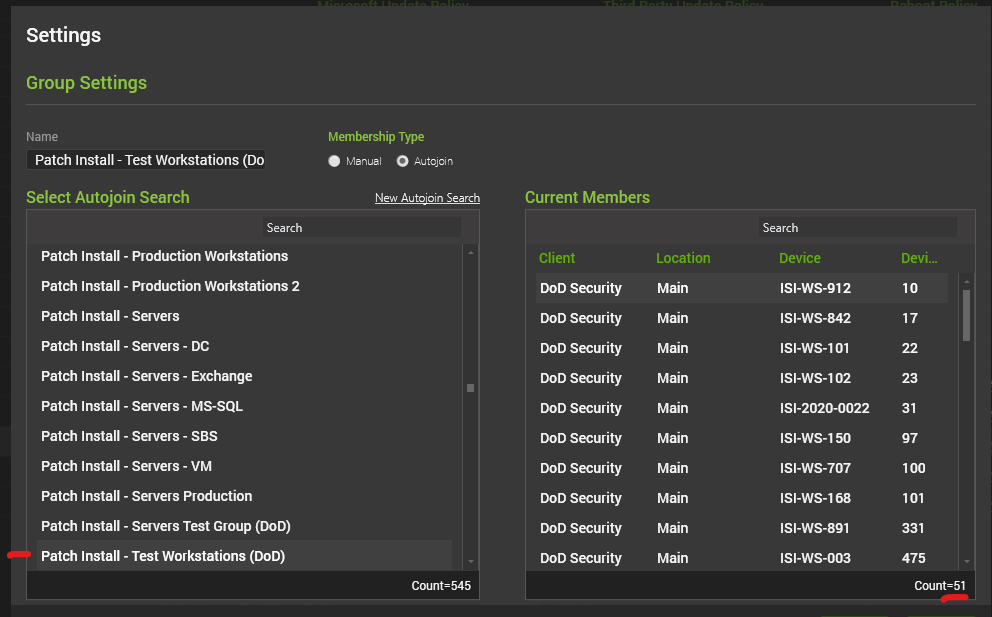Select Patch Install - Production Workstations search
The height and width of the screenshot is (617, 992).
tap(164, 256)
